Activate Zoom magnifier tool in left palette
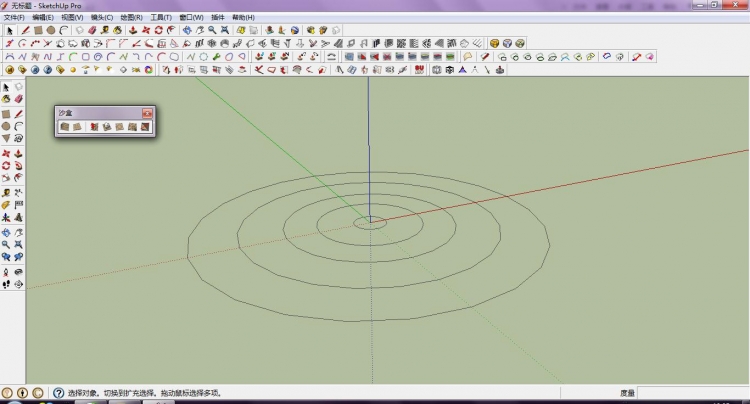 [6, 244]
